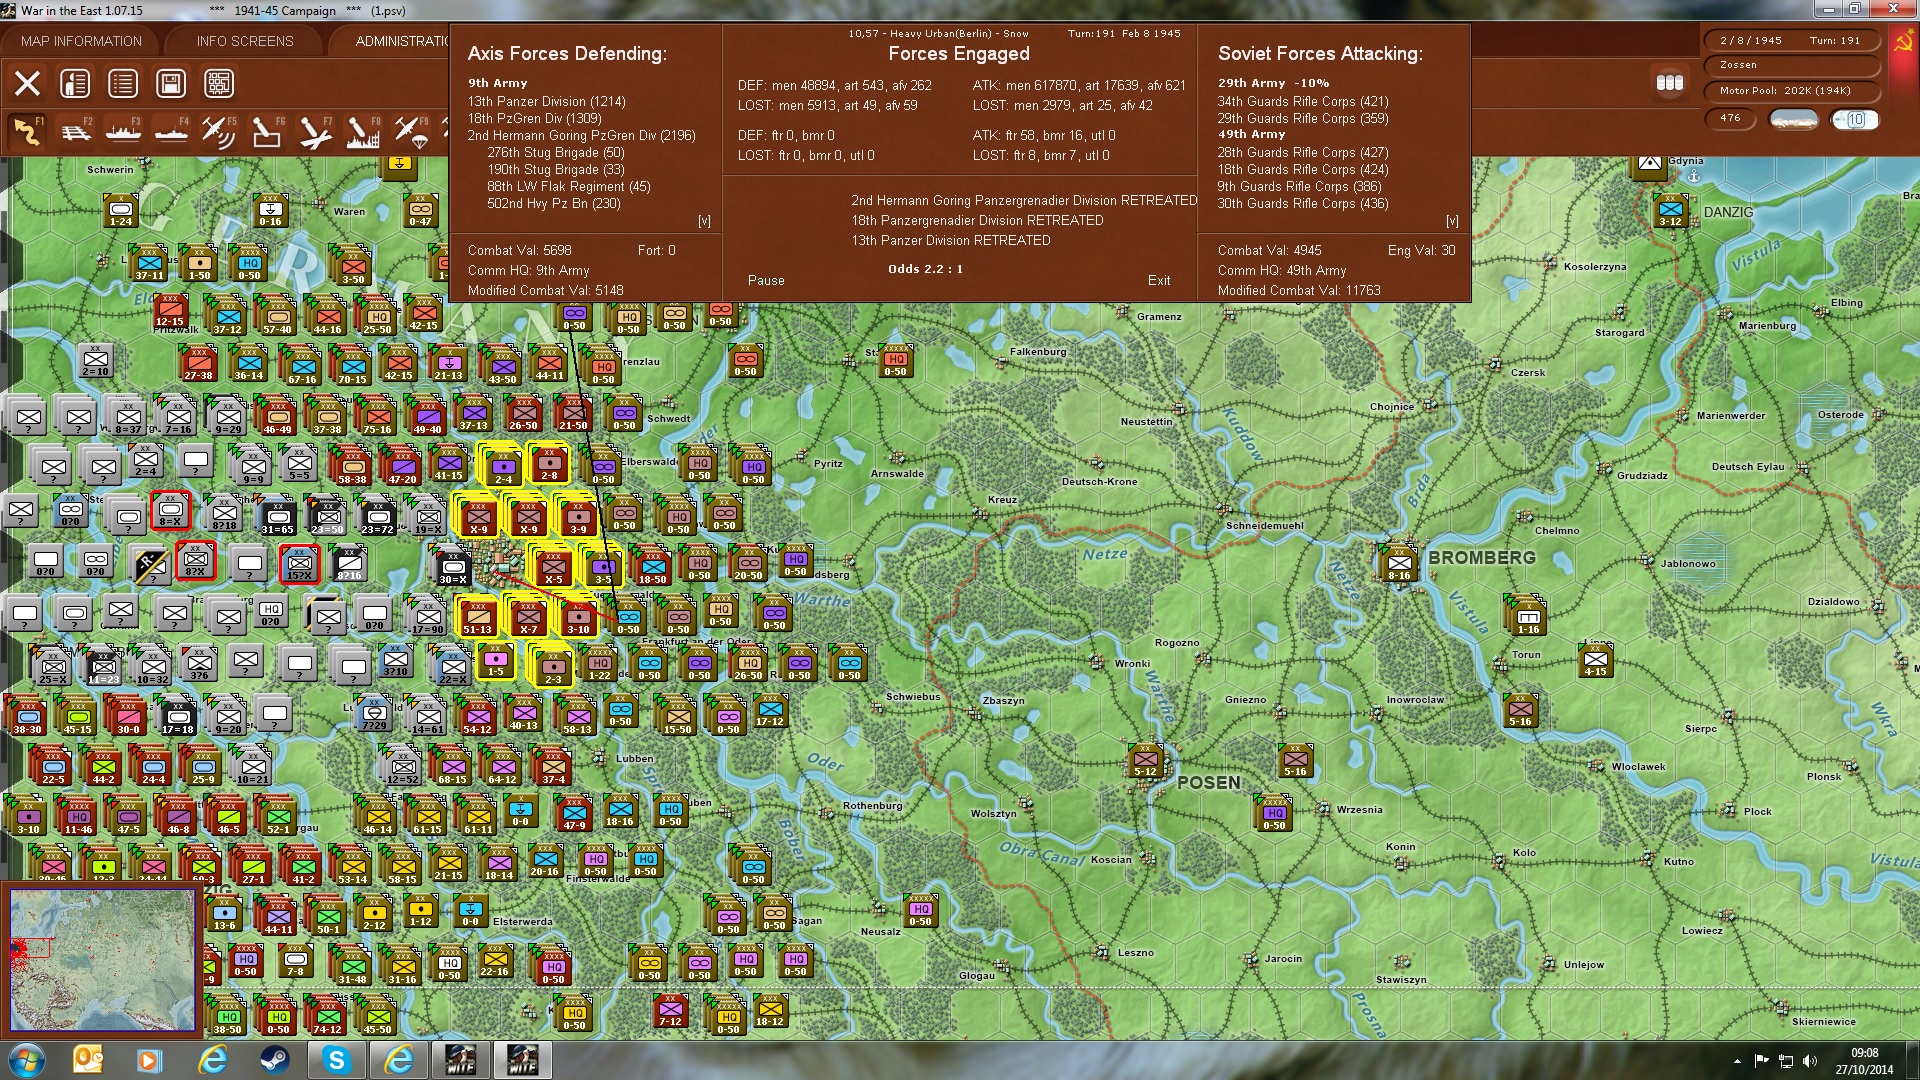Viewport: 1920px width, 1080px height.
Task: Select the 5-12 unit near Posen
Action: pyautogui.click(x=1145, y=760)
